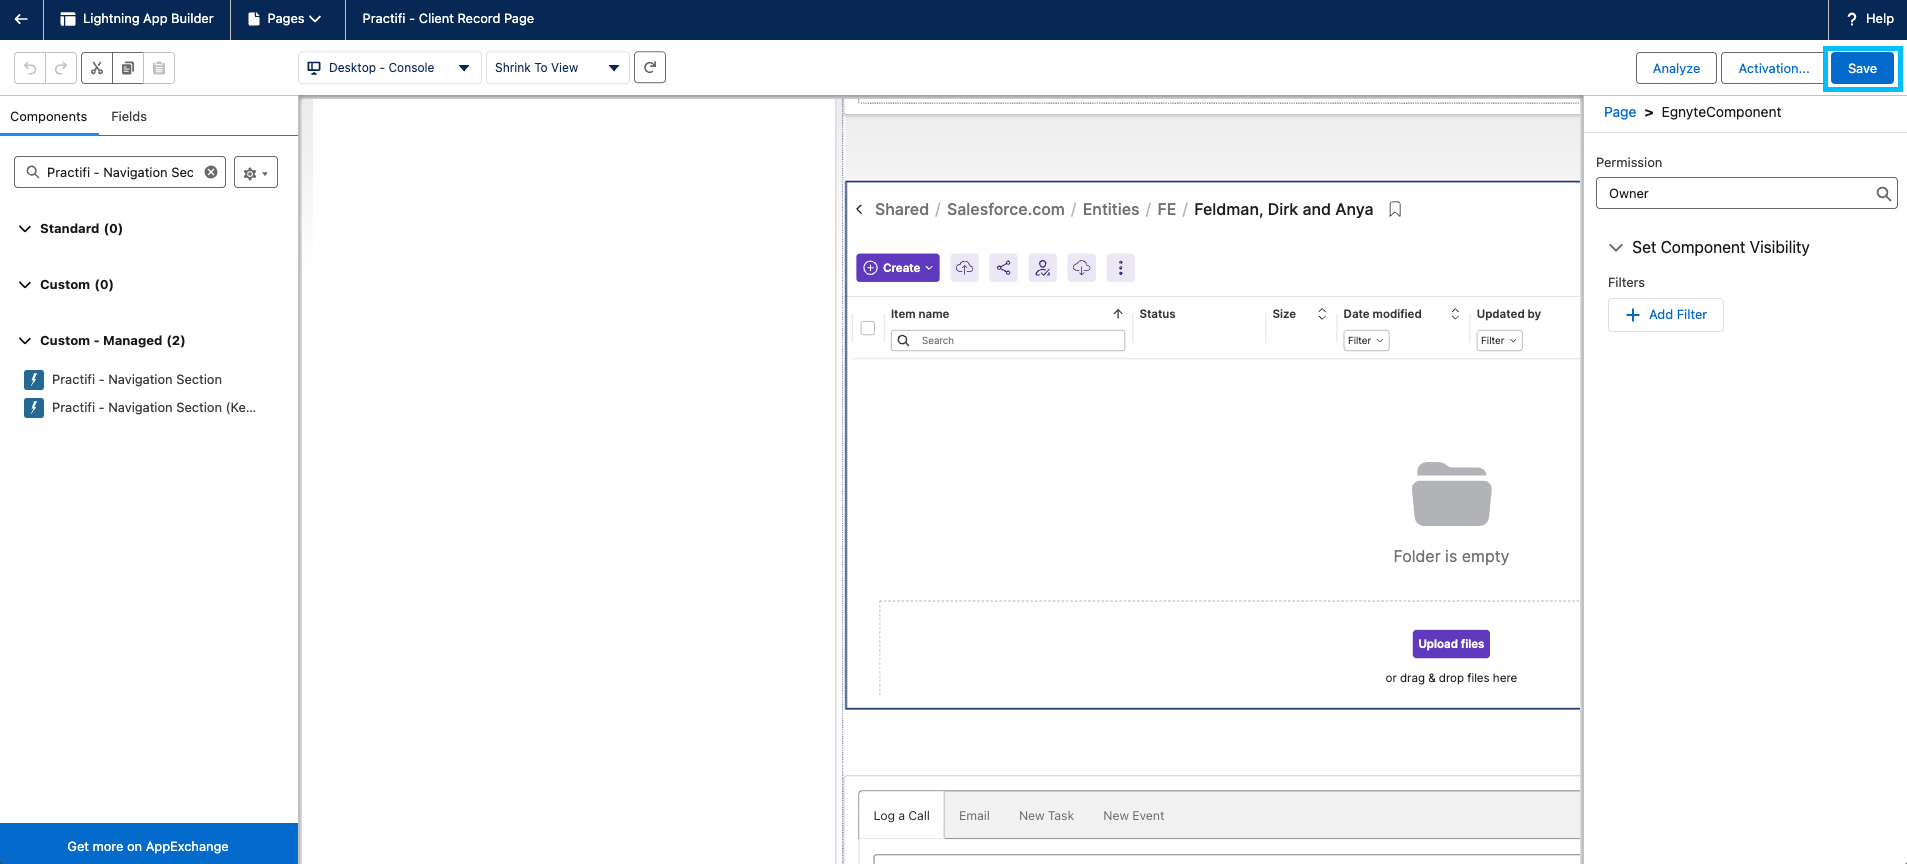The image size is (1907, 864).
Task: Open the more options vertical dots
Action: (1121, 268)
